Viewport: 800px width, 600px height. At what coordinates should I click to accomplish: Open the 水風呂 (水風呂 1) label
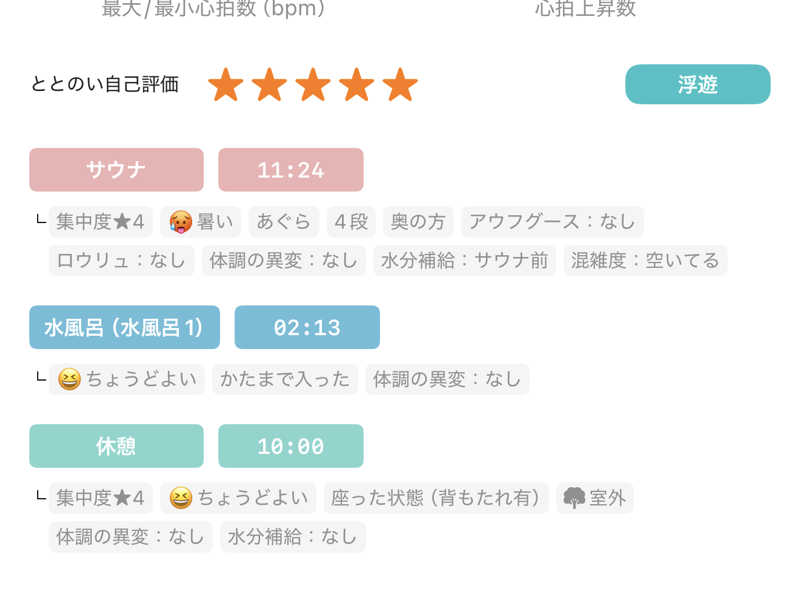(124, 327)
